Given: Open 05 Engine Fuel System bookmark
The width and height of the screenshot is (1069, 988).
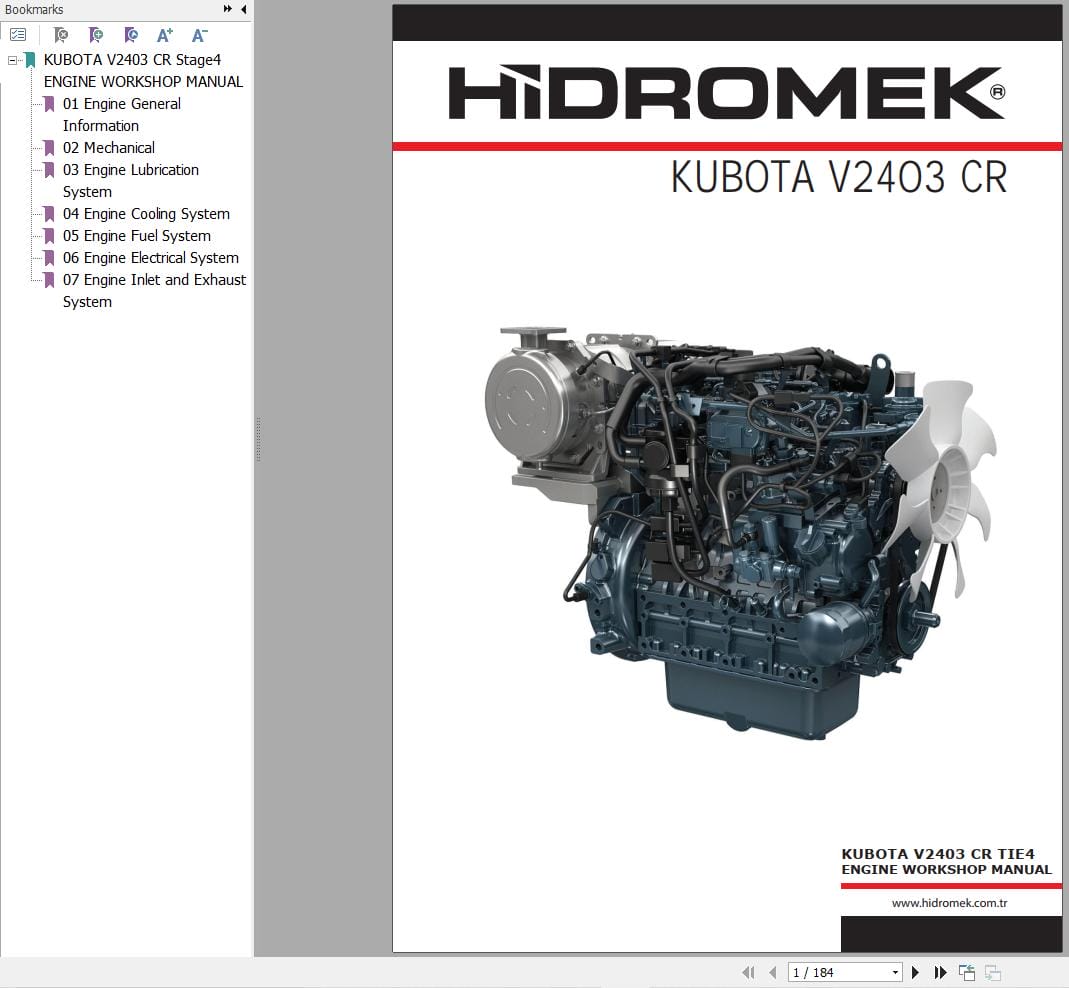Looking at the screenshot, I should click(136, 236).
